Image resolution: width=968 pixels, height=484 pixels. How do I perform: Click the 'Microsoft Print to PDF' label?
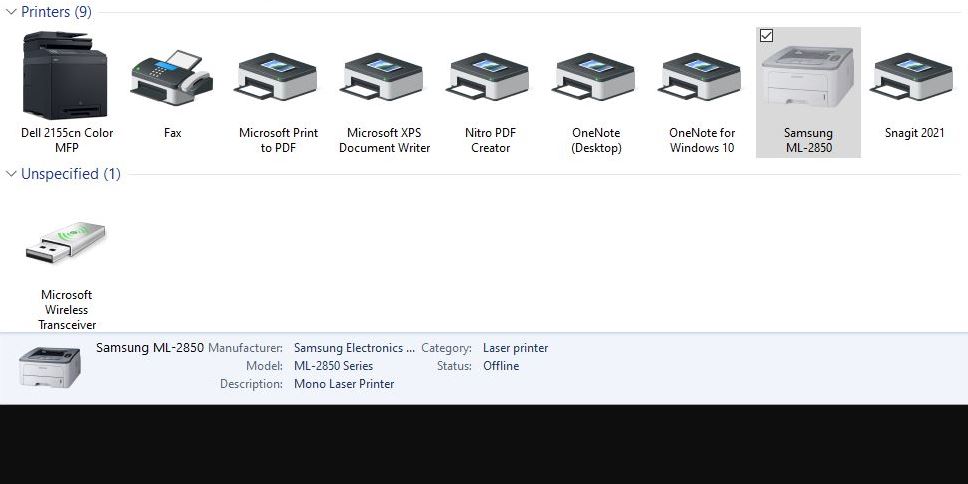(278, 140)
